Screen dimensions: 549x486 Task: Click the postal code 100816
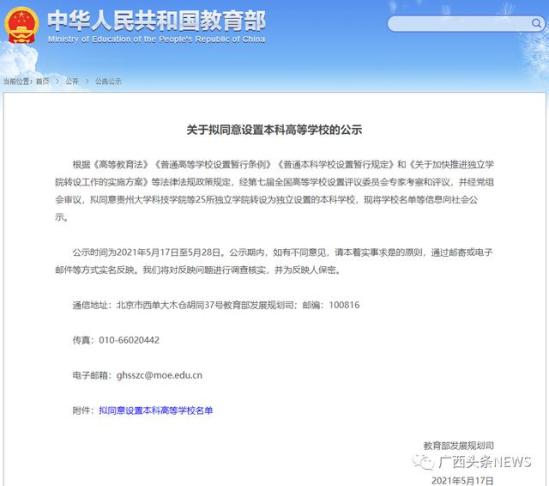point(344,305)
